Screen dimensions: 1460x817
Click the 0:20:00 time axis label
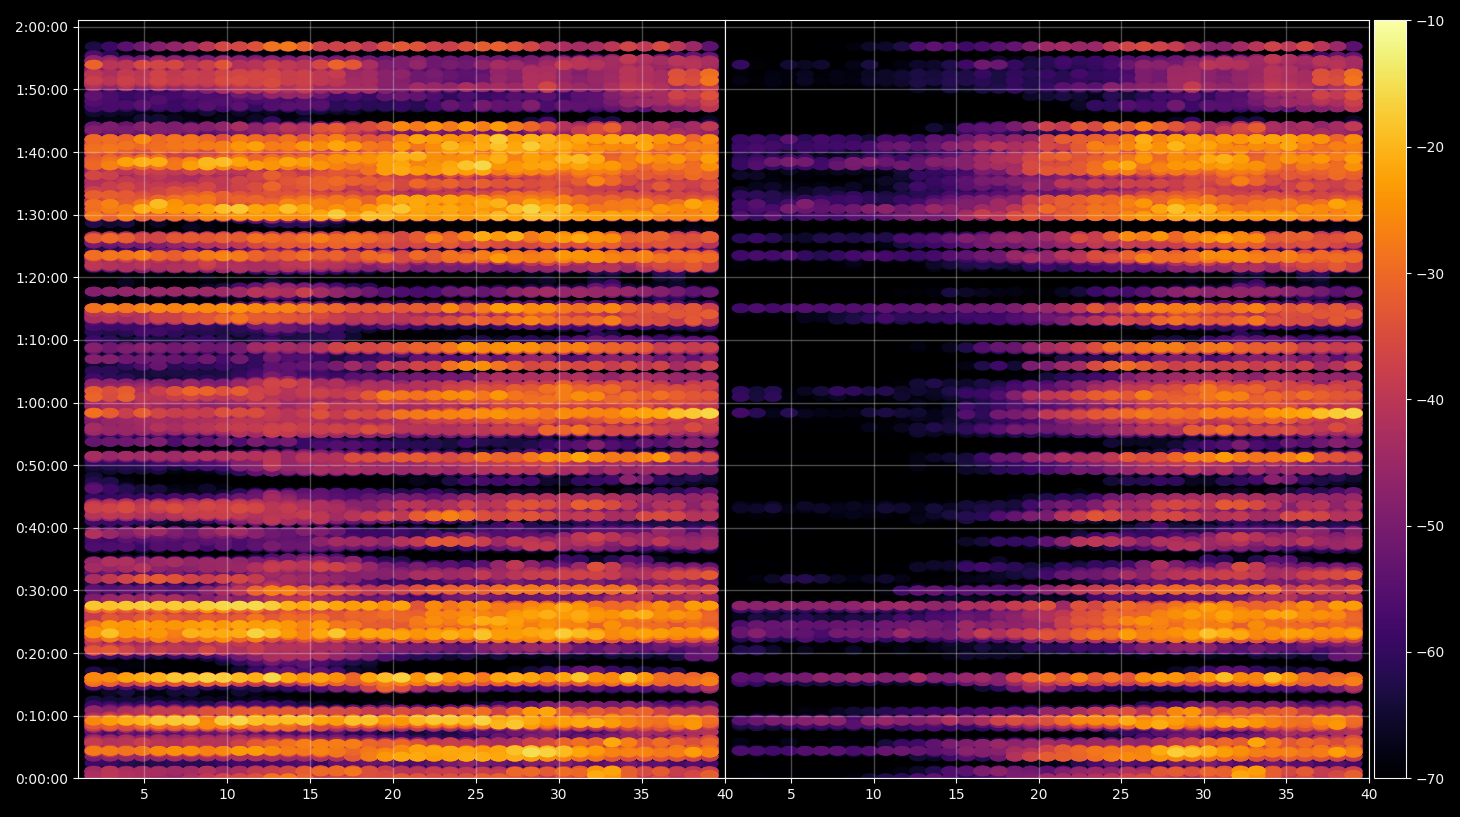41,654
